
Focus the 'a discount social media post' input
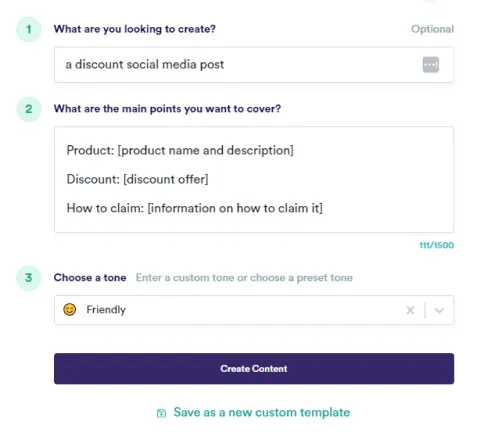click(254, 65)
